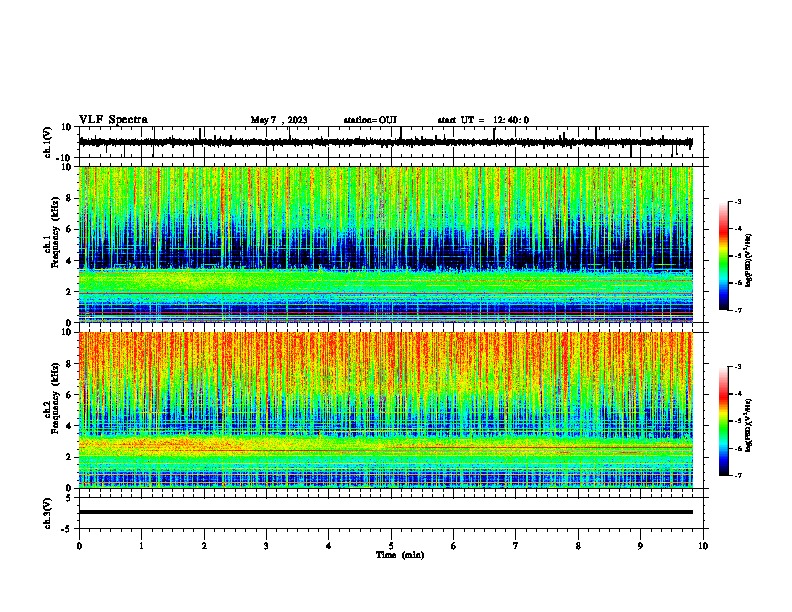The height and width of the screenshot is (612, 792).
Task: Click the ch.2 color bar log(PSD) unit label
Action: coord(749,425)
